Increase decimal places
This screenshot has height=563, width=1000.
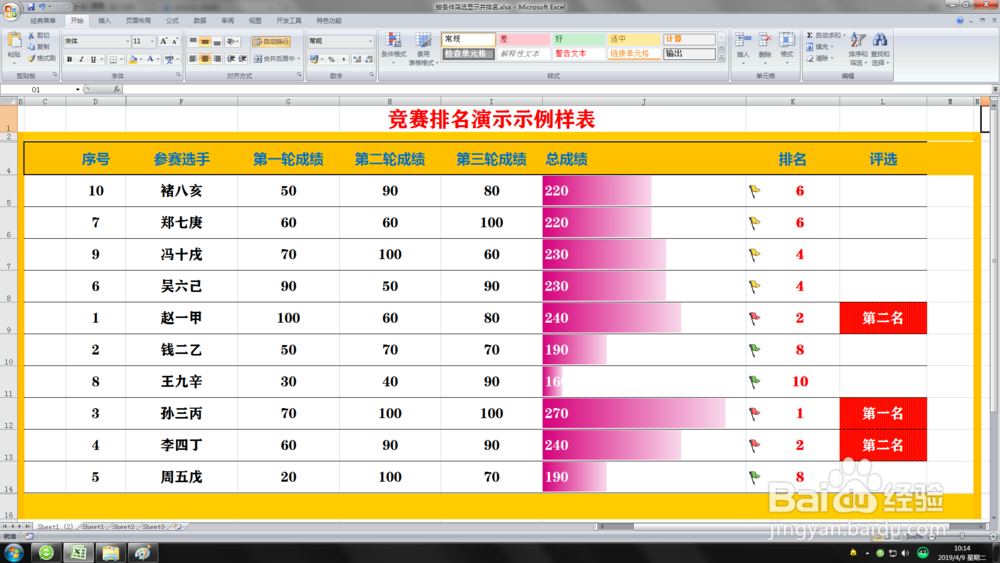pyautogui.click(x=357, y=59)
